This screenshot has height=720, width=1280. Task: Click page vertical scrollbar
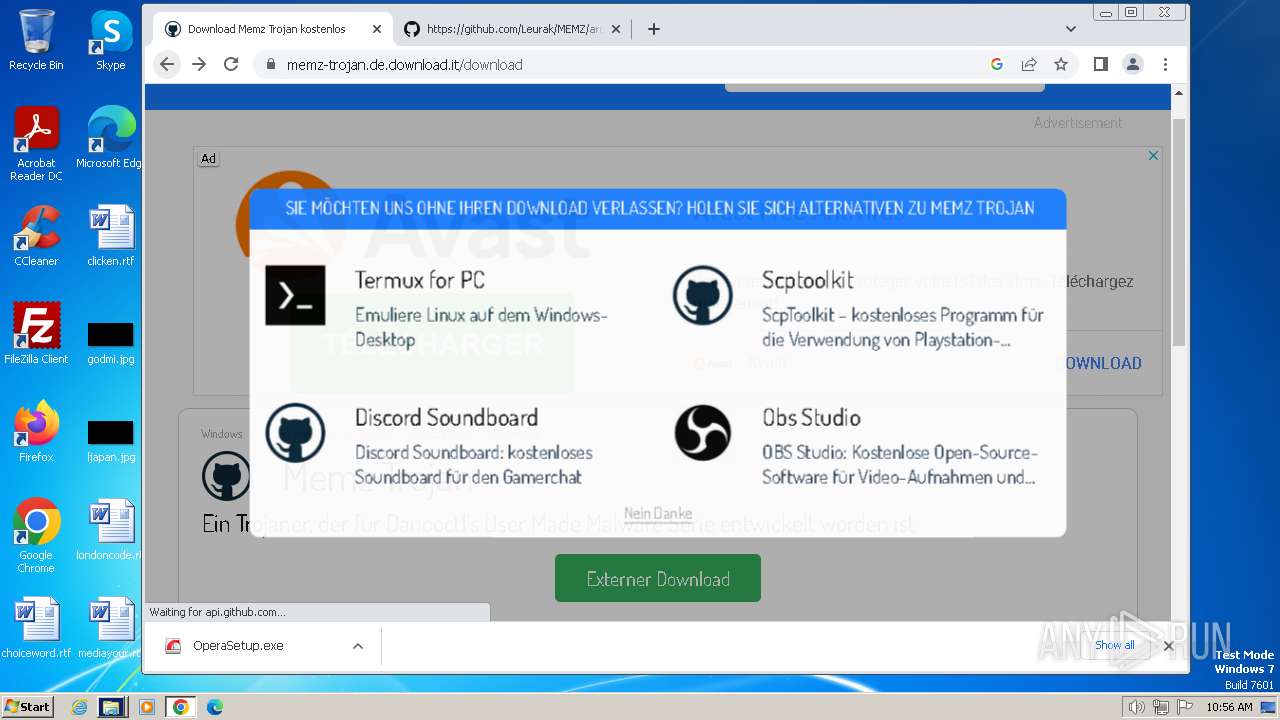point(1178,232)
